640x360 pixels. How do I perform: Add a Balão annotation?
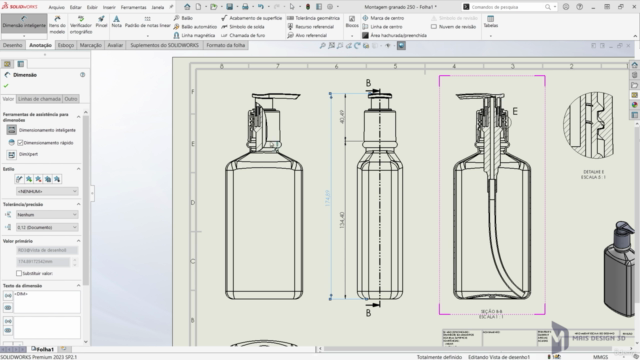coord(183,18)
